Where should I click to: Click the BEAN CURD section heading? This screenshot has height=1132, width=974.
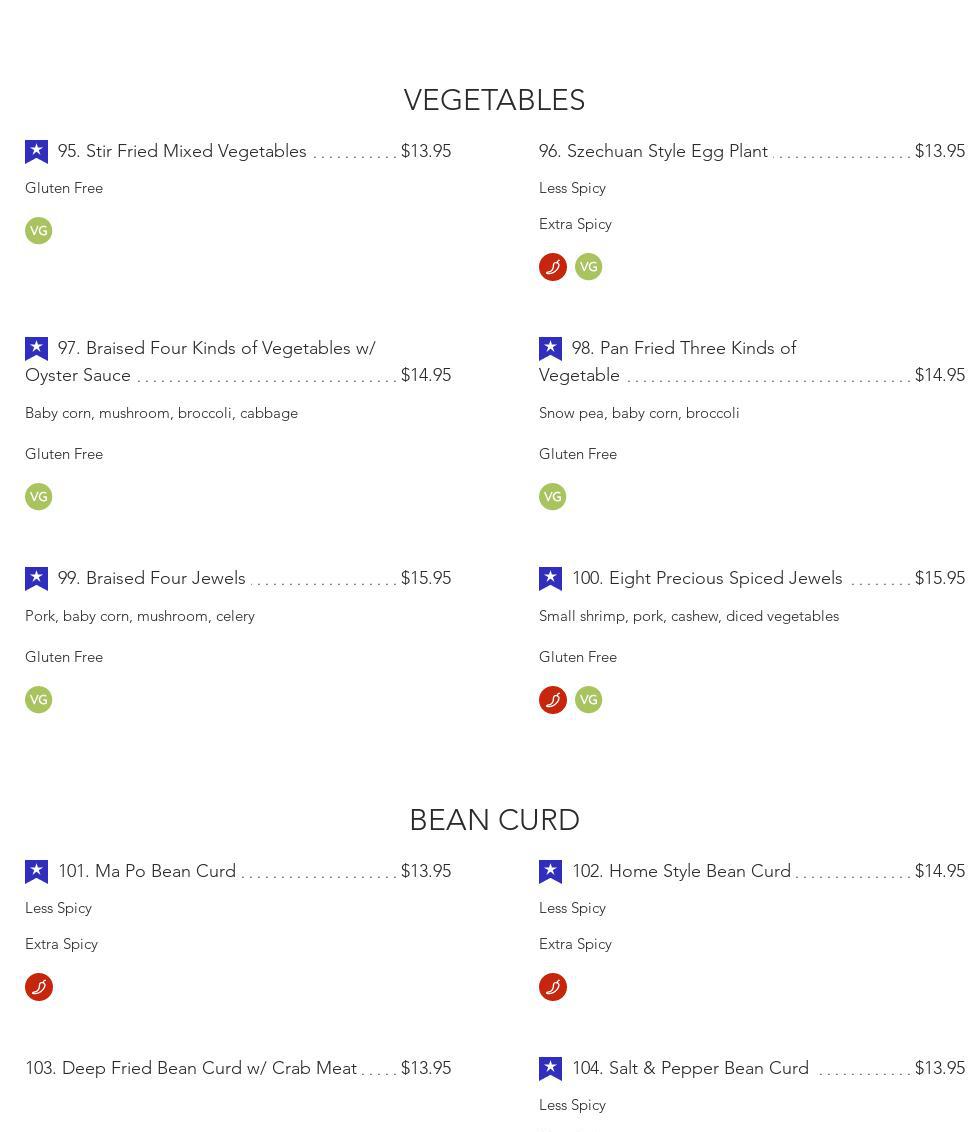(x=494, y=820)
